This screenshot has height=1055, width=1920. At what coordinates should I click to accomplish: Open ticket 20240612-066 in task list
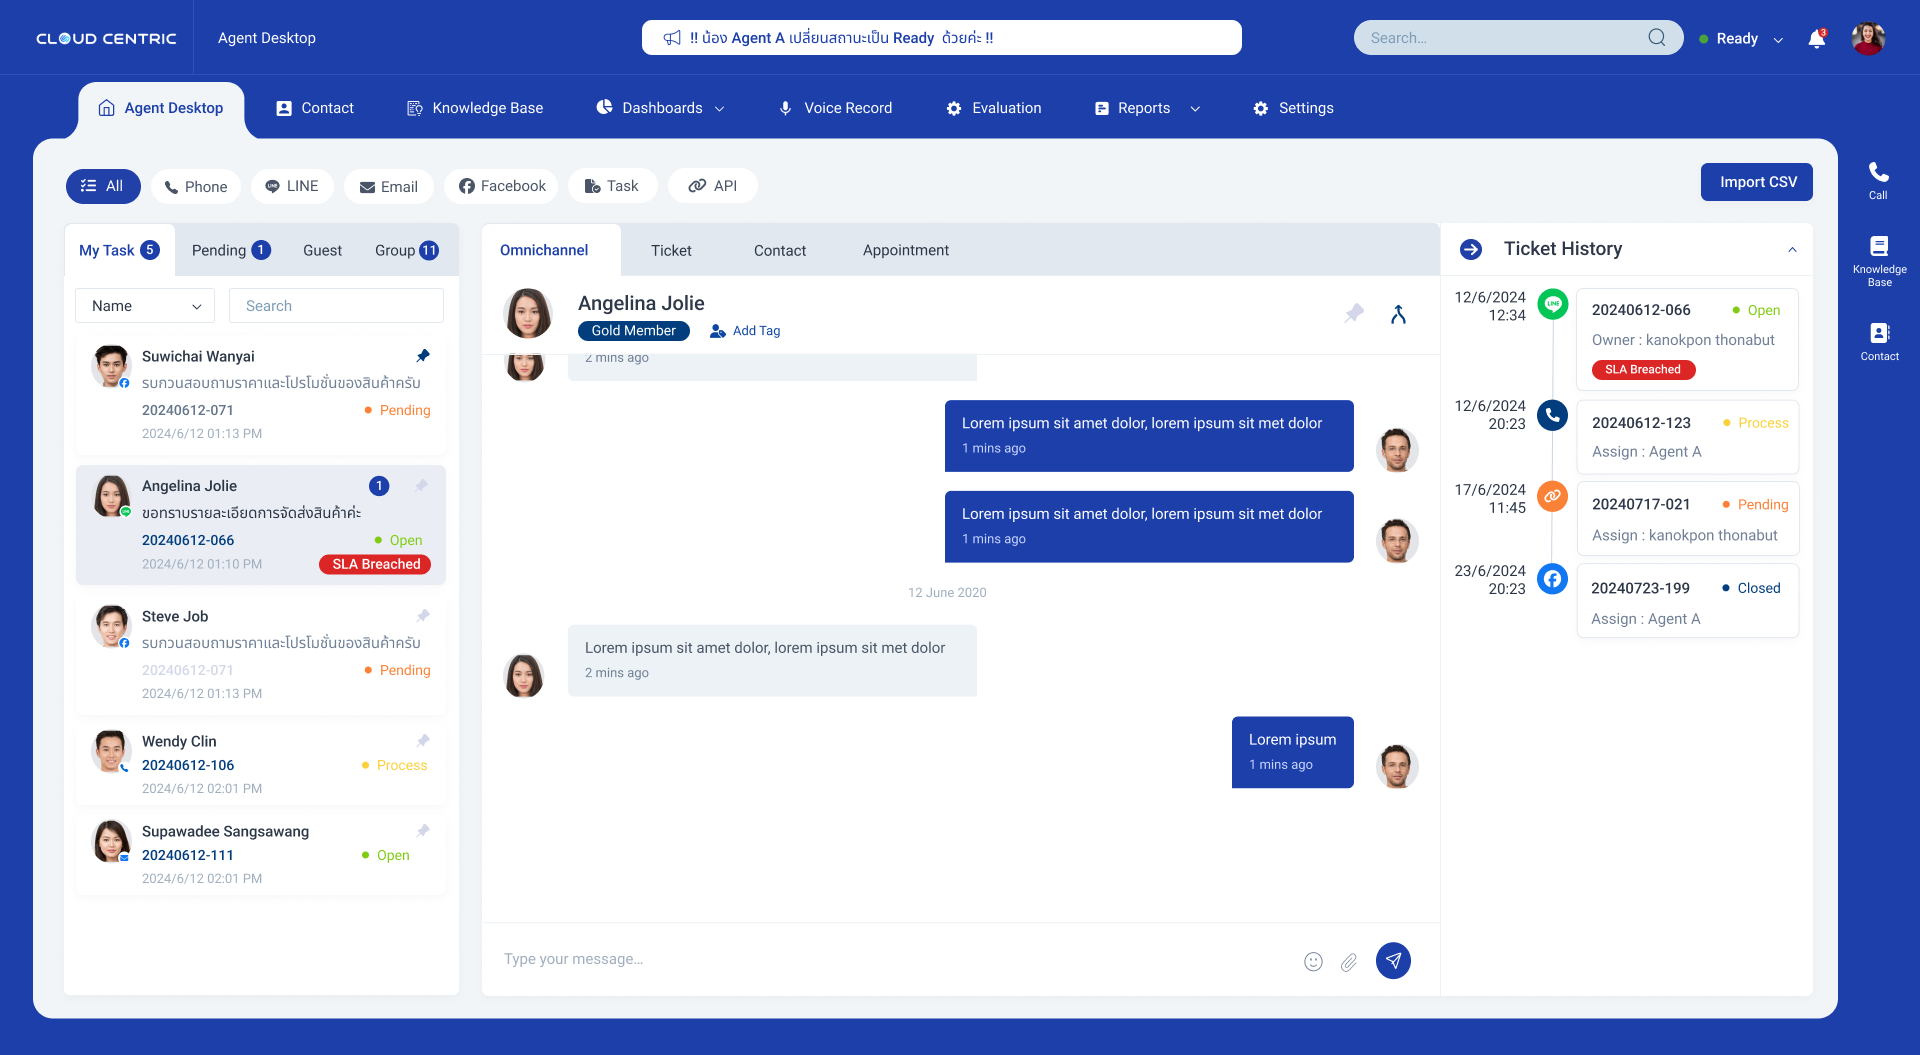tap(188, 540)
